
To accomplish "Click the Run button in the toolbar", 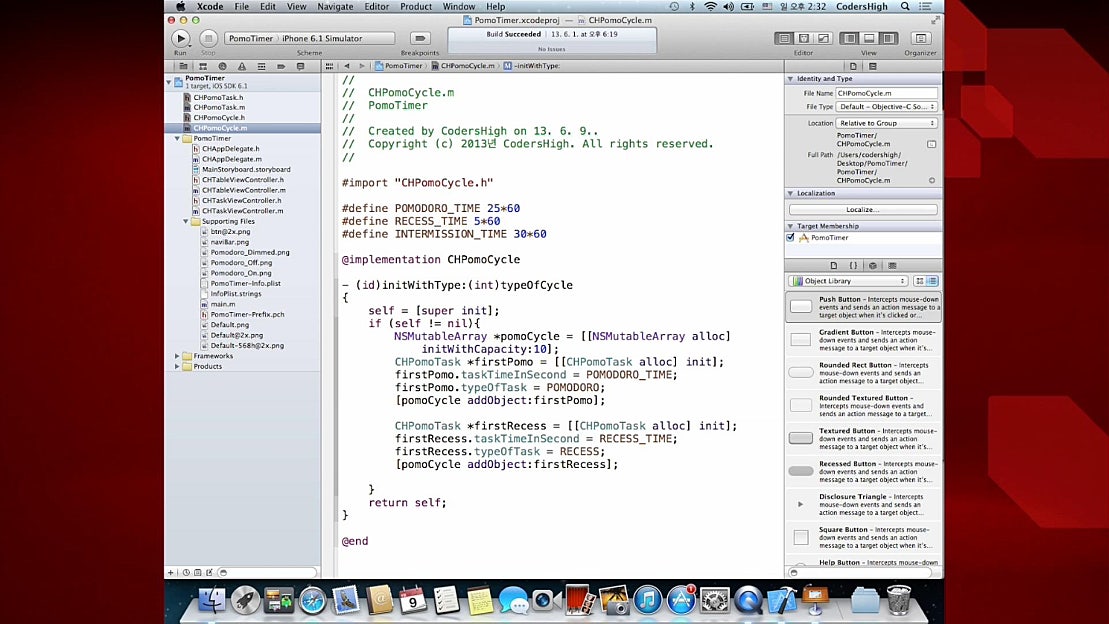I will pyautogui.click(x=180, y=38).
